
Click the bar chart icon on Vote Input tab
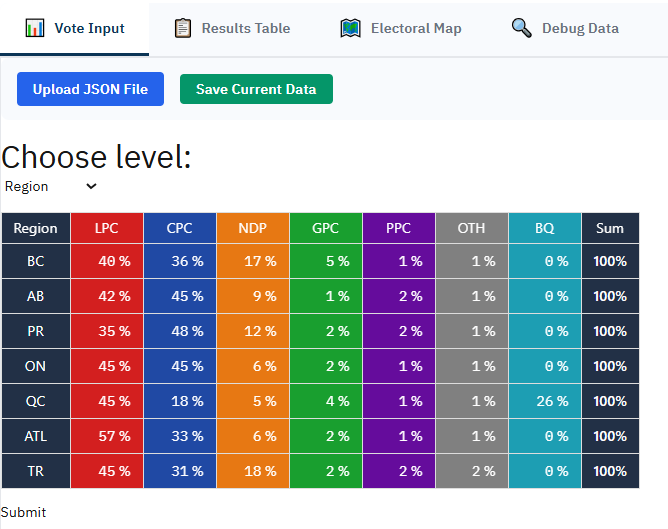click(35, 28)
